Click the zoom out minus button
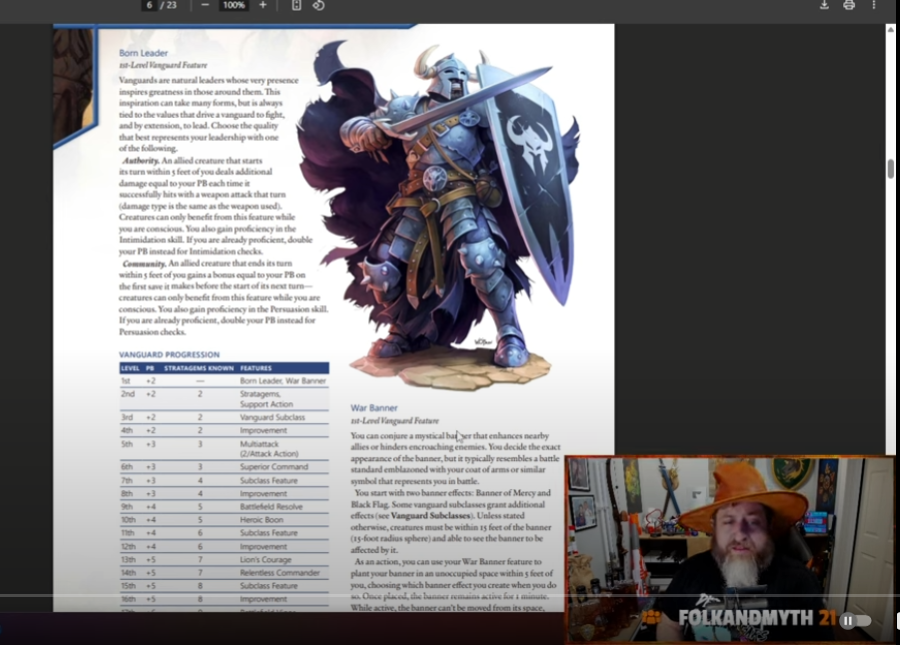Viewport: 900px width, 645px height. [x=204, y=5]
